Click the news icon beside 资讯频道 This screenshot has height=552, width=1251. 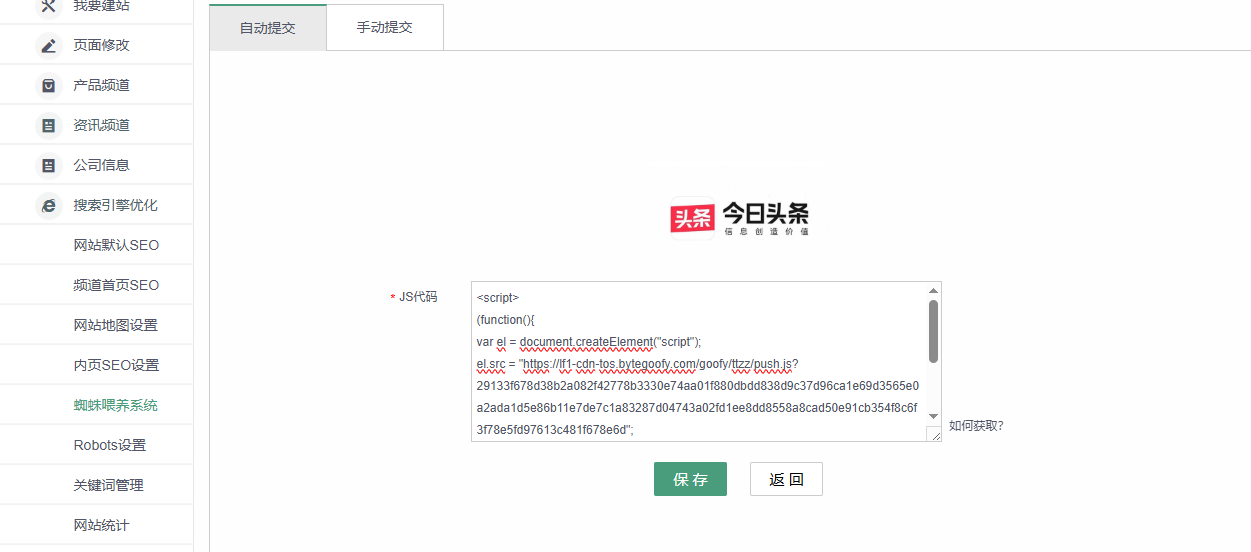click(x=48, y=125)
